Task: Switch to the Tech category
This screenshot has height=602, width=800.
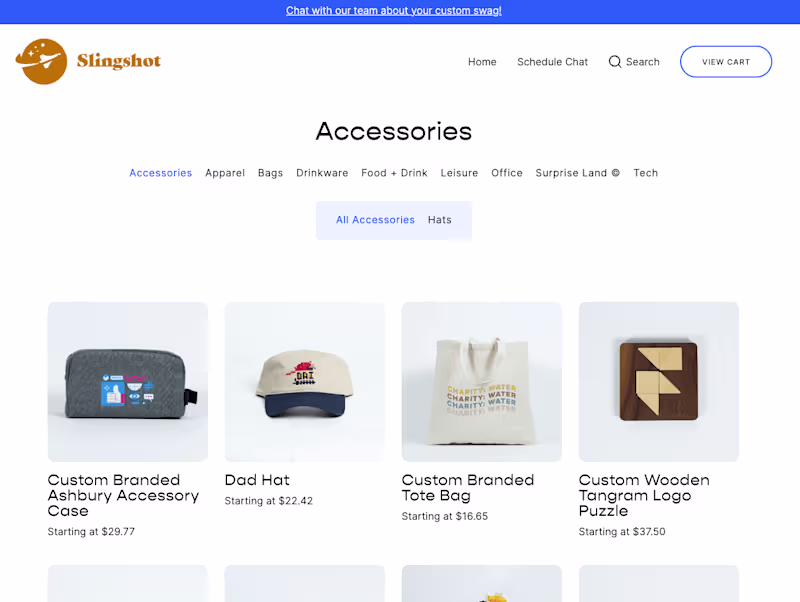Action: tap(645, 173)
